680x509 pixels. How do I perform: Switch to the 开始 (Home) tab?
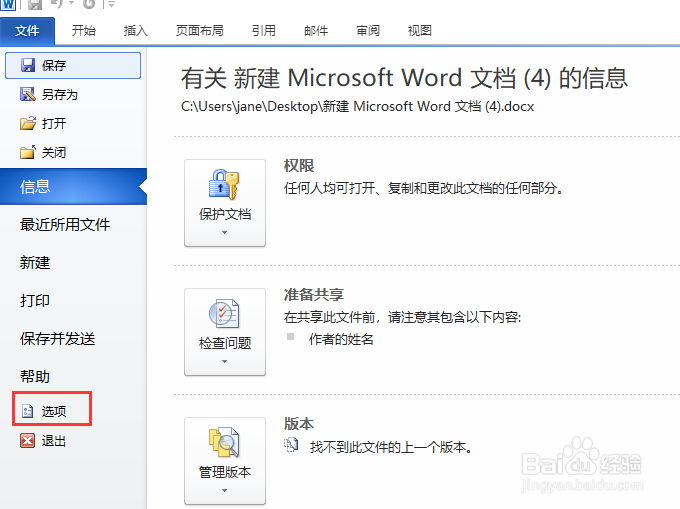click(84, 31)
